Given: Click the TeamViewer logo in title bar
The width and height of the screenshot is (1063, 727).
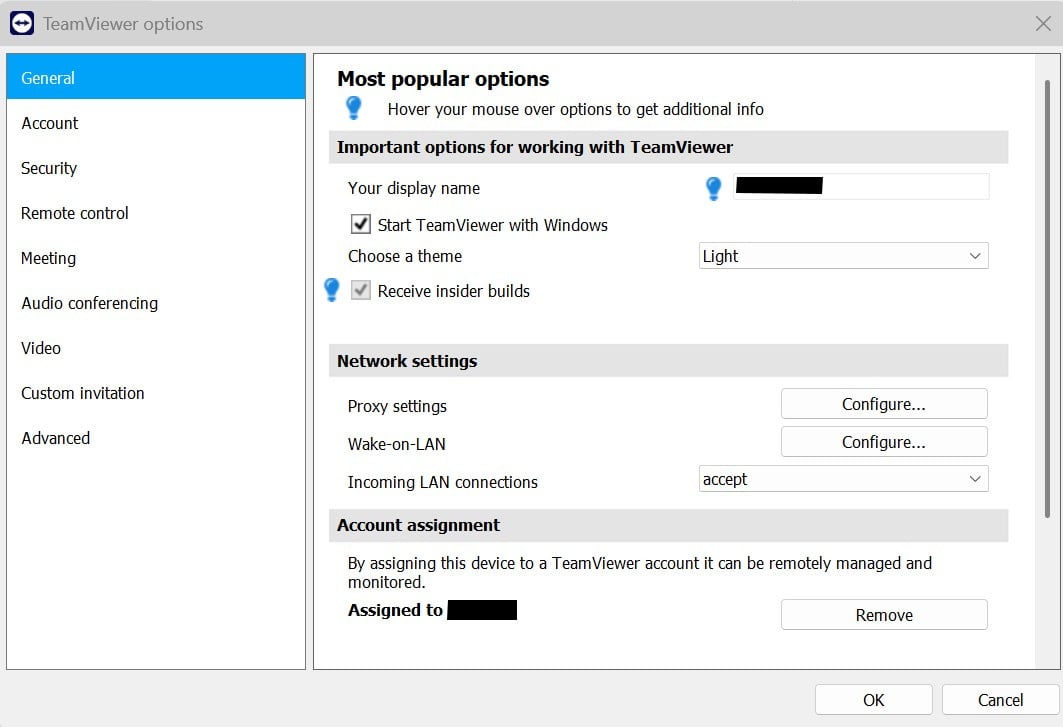Looking at the screenshot, I should tap(22, 23).
